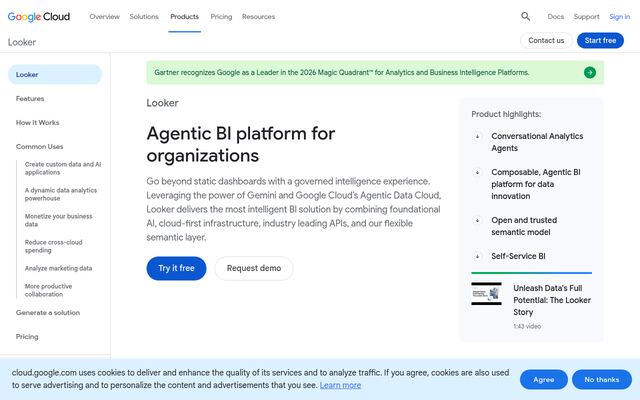Select Pricing in the sidebar
The image size is (640, 400).
pyautogui.click(x=27, y=337)
